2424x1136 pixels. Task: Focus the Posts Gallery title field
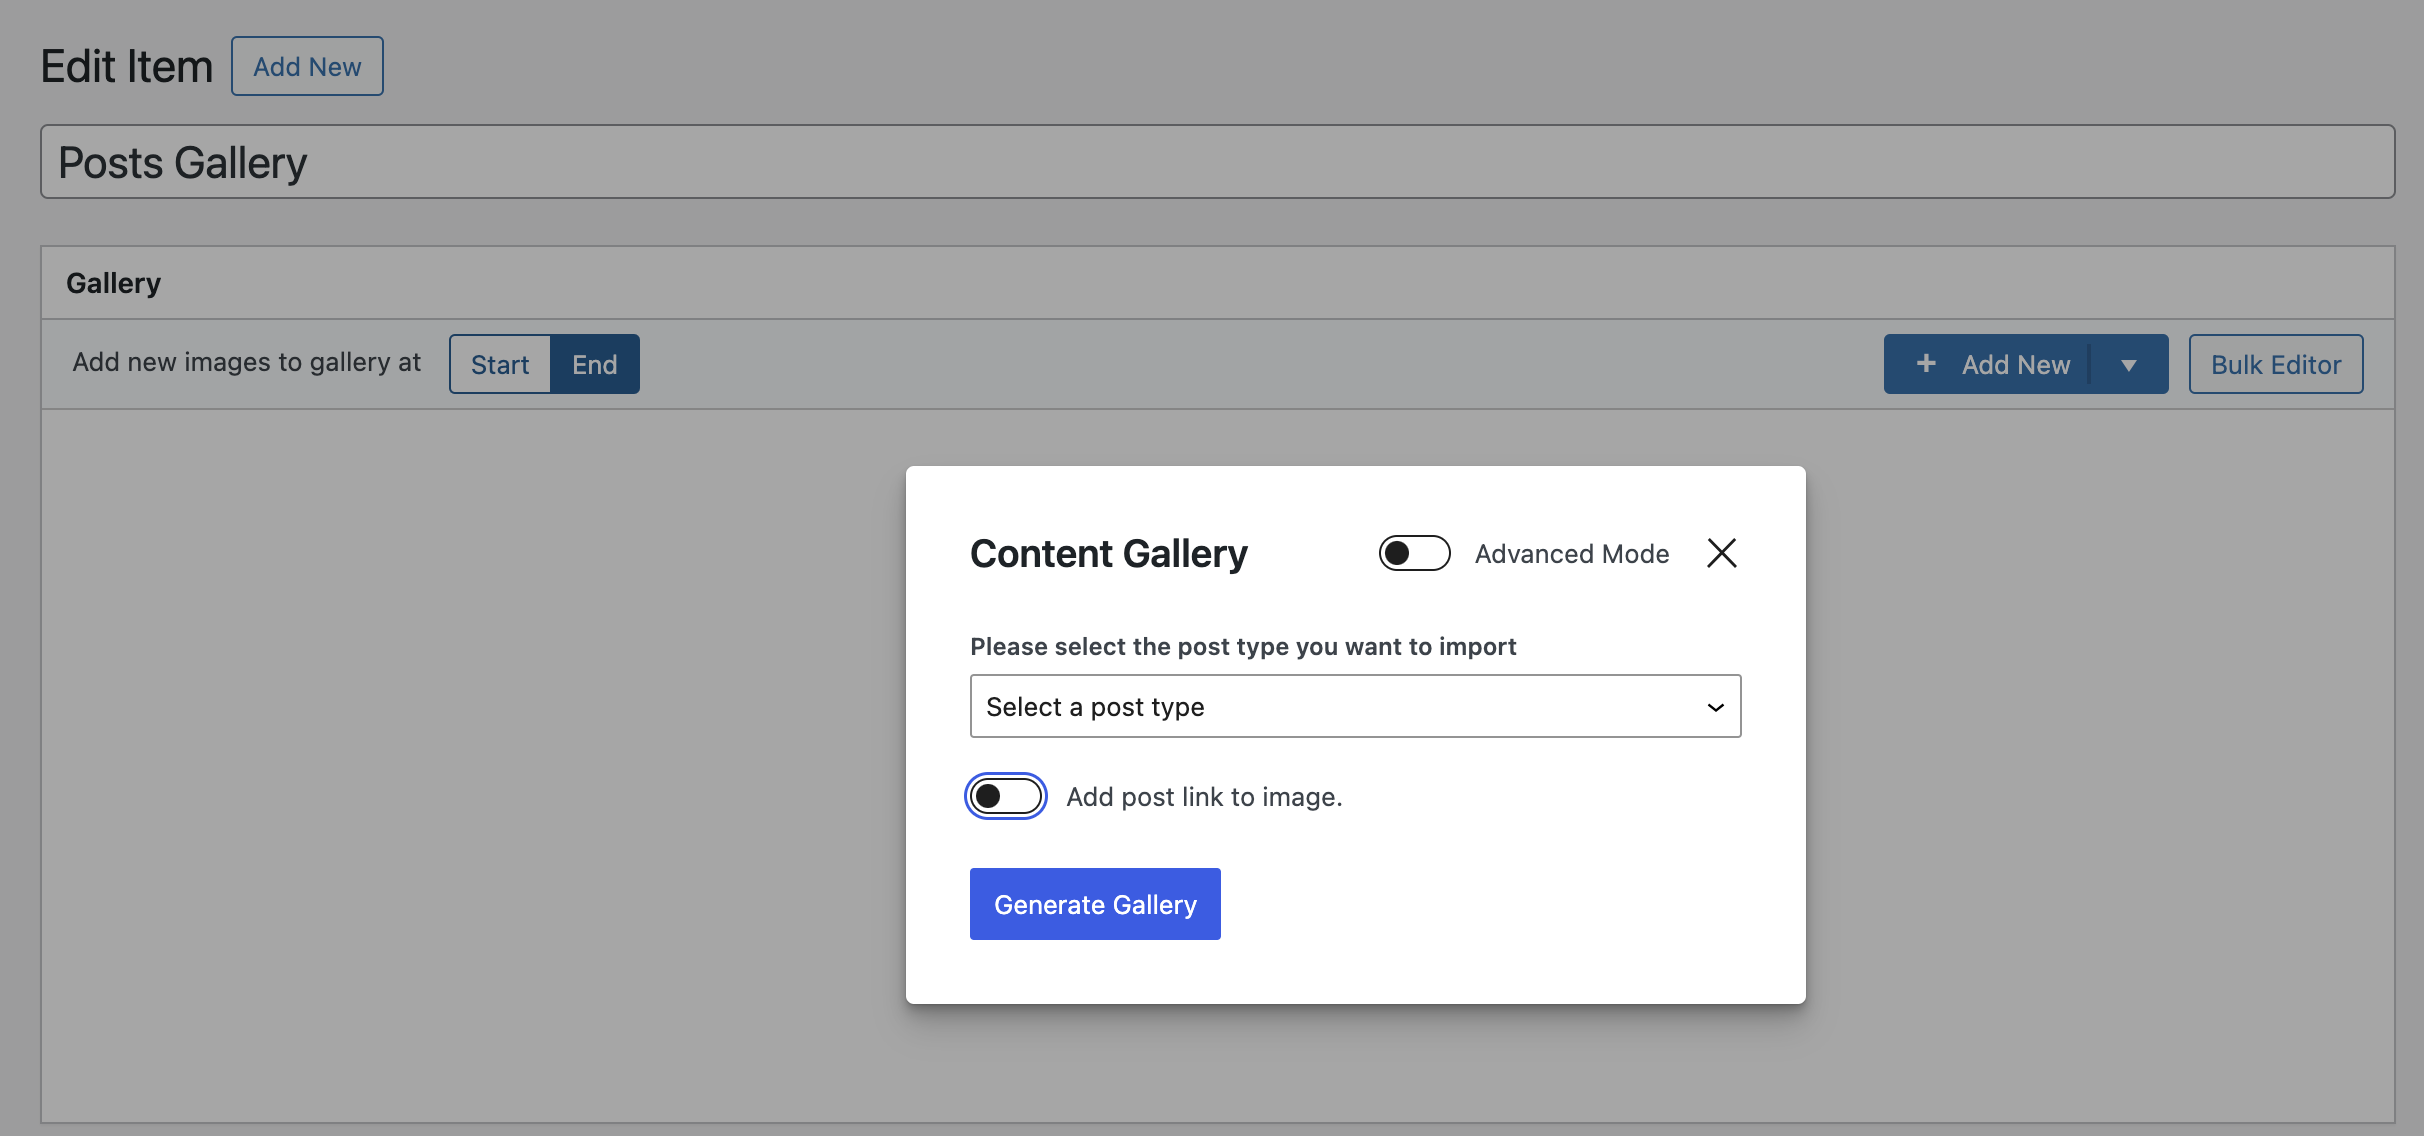(x=1217, y=162)
